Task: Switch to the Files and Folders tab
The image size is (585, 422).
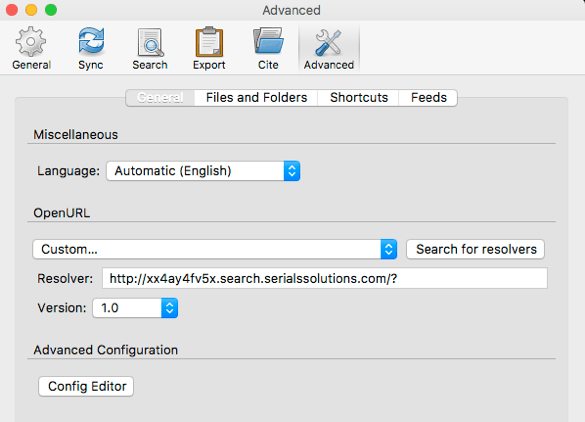Action: 256,98
